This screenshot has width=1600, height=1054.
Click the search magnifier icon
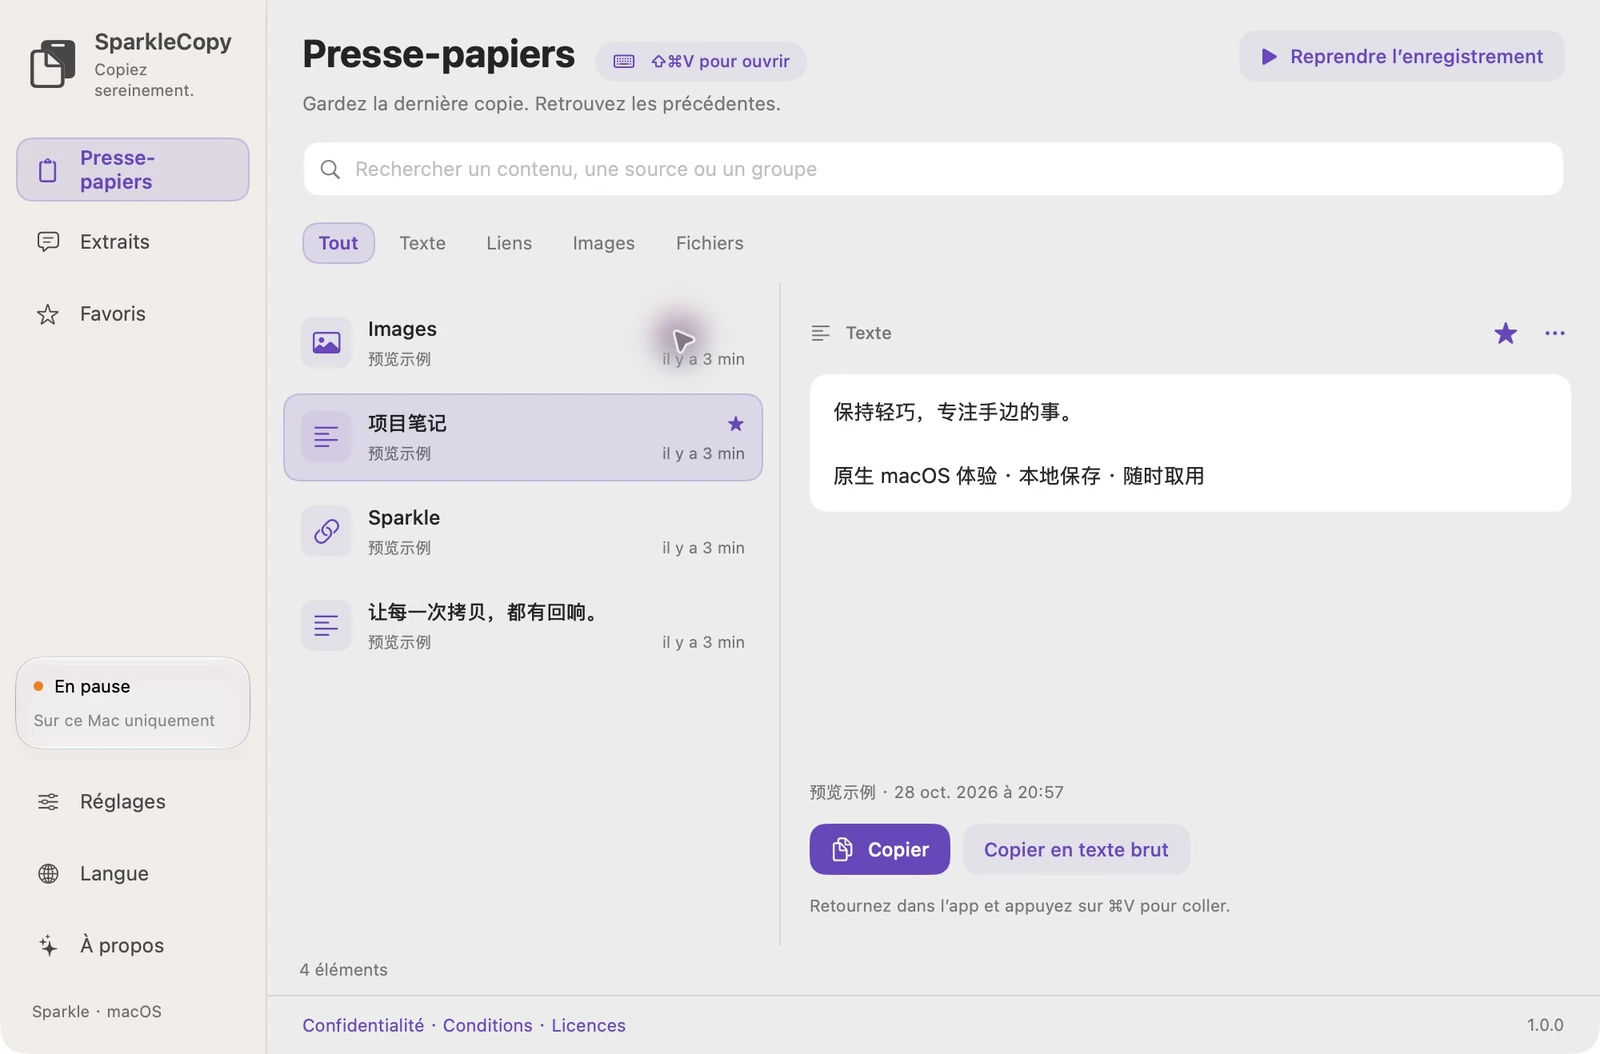click(x=330, y=169)
